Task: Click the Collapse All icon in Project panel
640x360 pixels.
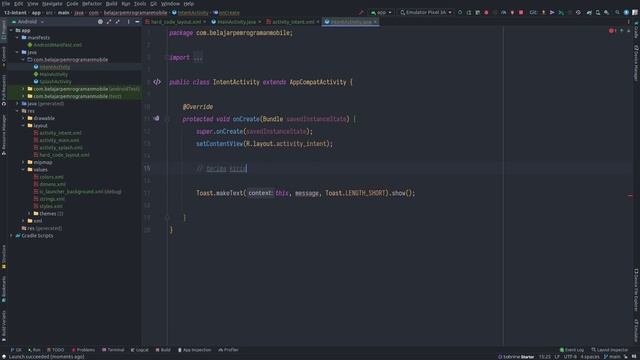Action: coord(118,22)
